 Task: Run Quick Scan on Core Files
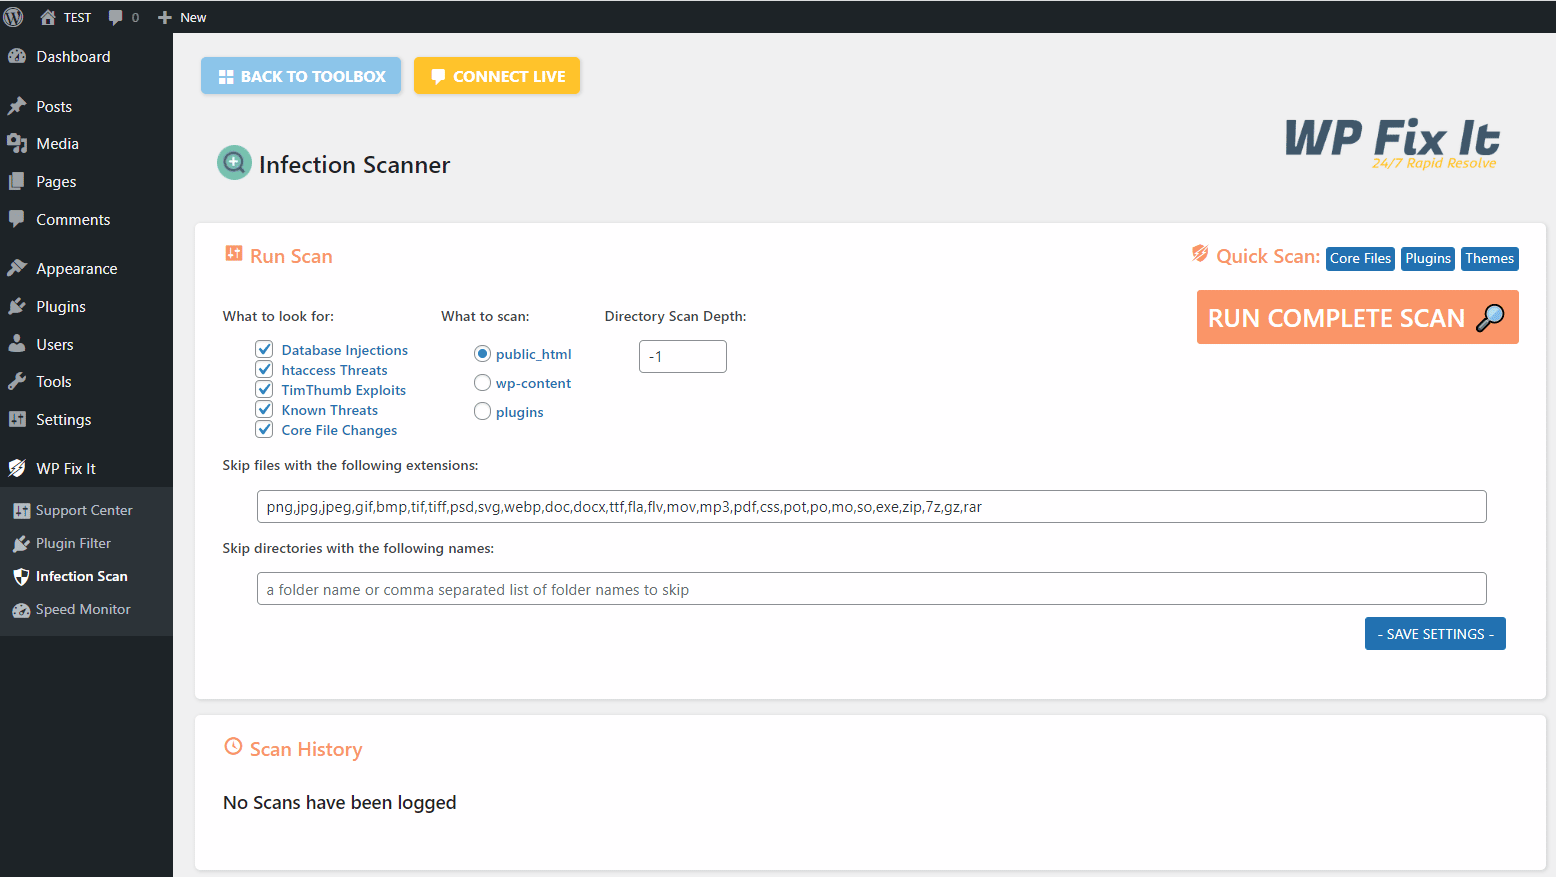1360,258
